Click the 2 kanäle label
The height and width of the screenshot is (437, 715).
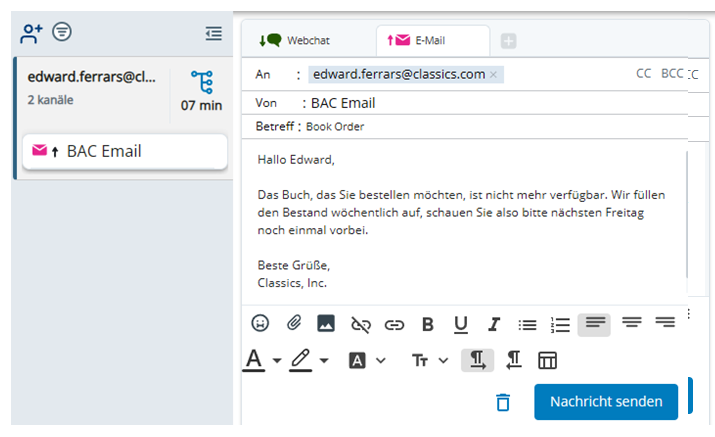[x=50, y=100]
